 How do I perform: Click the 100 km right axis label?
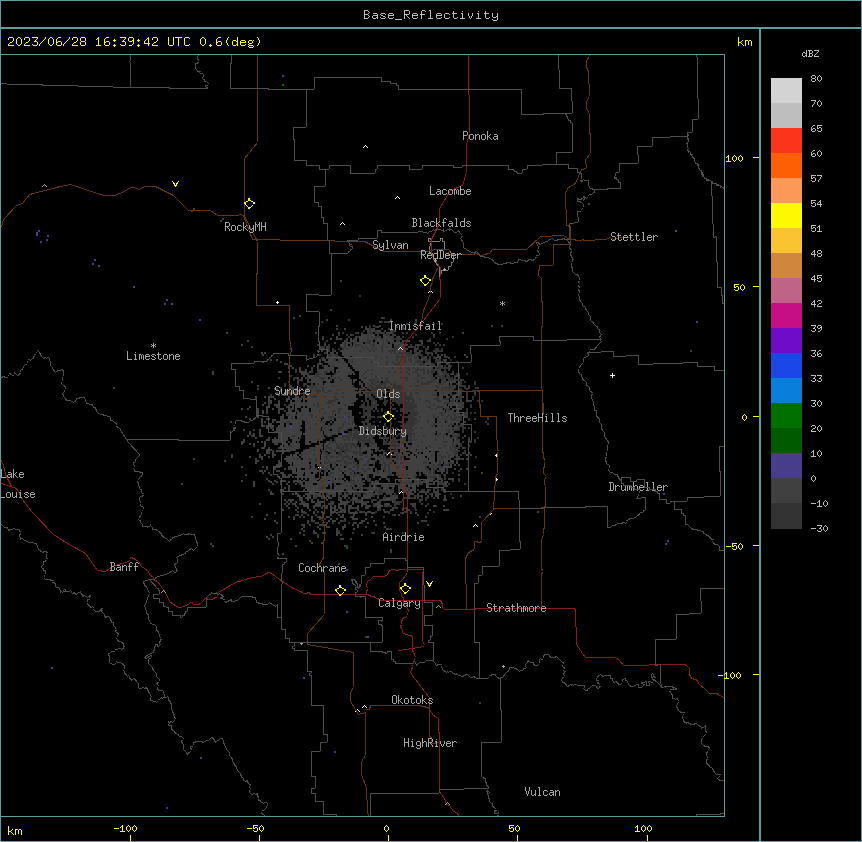click(734, 158)
